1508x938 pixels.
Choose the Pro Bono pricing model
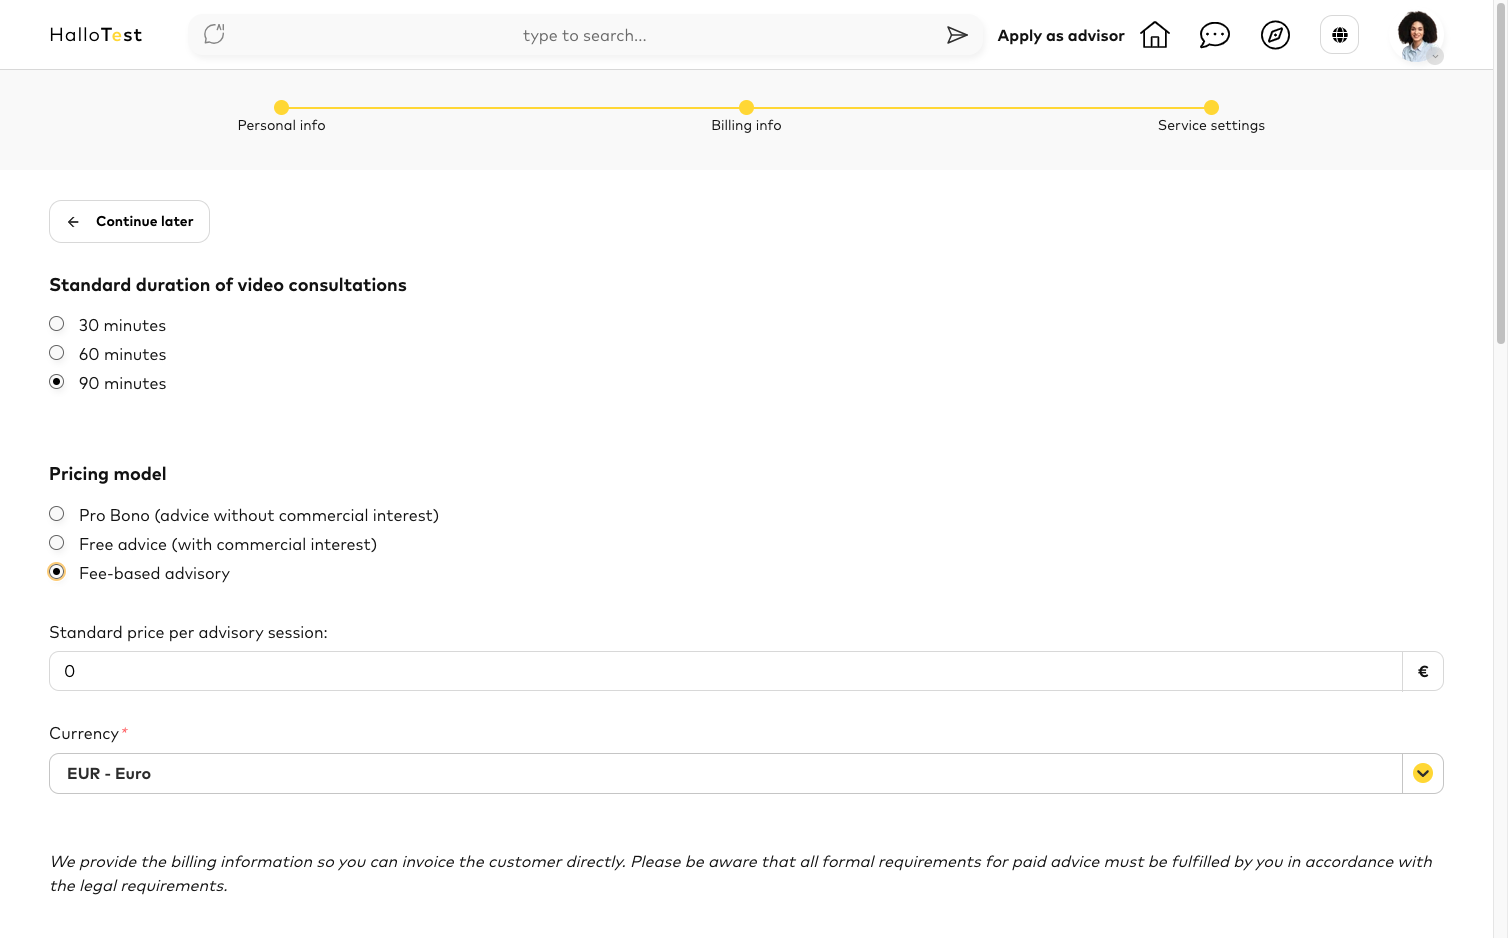(57, 514)
